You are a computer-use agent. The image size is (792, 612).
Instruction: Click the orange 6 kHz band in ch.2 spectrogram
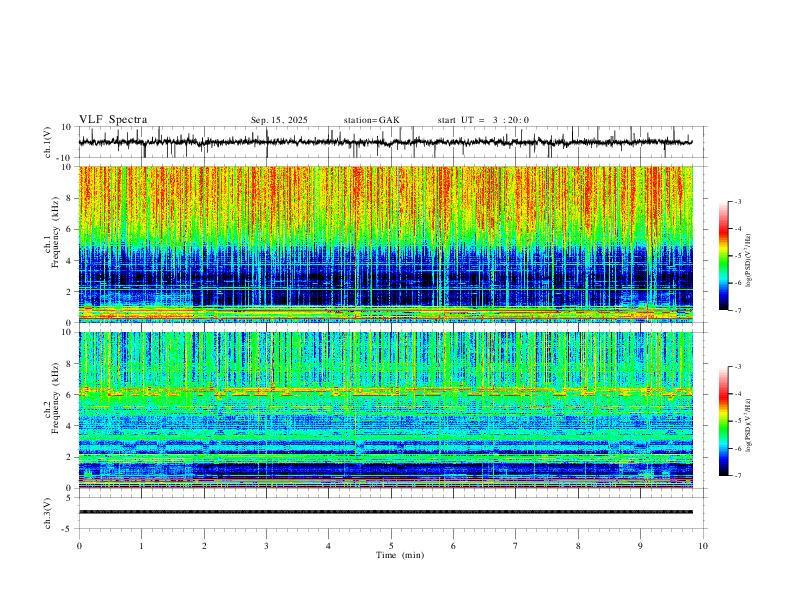[x=385, y=391]
